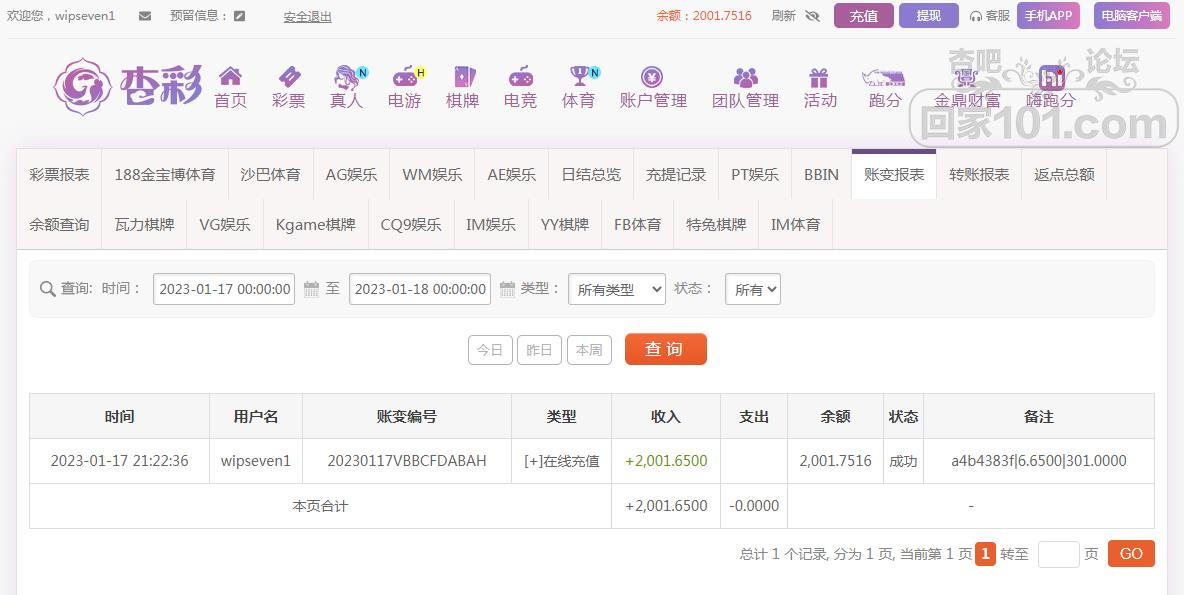Screen dimensions: 1184x595
Task: Open the 彩票 lottery icon
Action: (x=289, y=76)
